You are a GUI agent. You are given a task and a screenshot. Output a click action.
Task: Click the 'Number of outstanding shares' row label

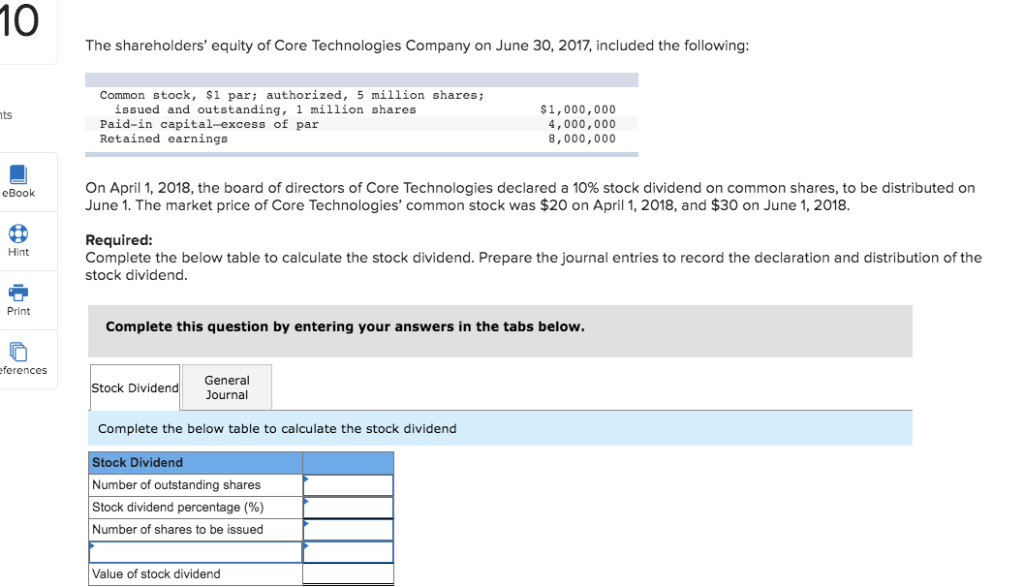pos(176,485)
